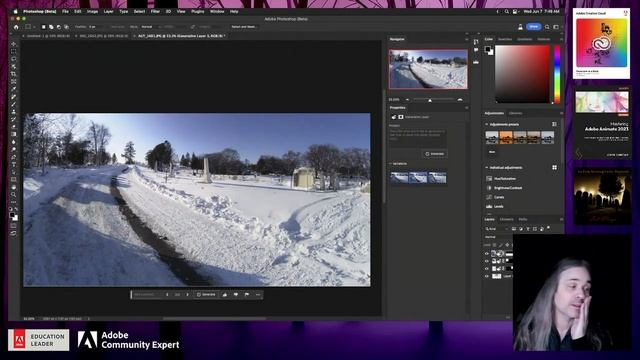Choose Intersect with Selection mode icon
Image resolution: width=640 pixels, height=360 pixels.
(x=66, y=27)
